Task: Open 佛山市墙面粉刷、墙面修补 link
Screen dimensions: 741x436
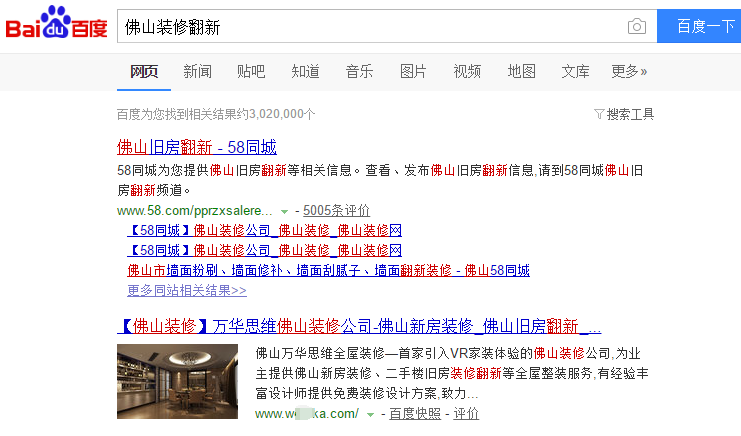Action: click(328, 271)
